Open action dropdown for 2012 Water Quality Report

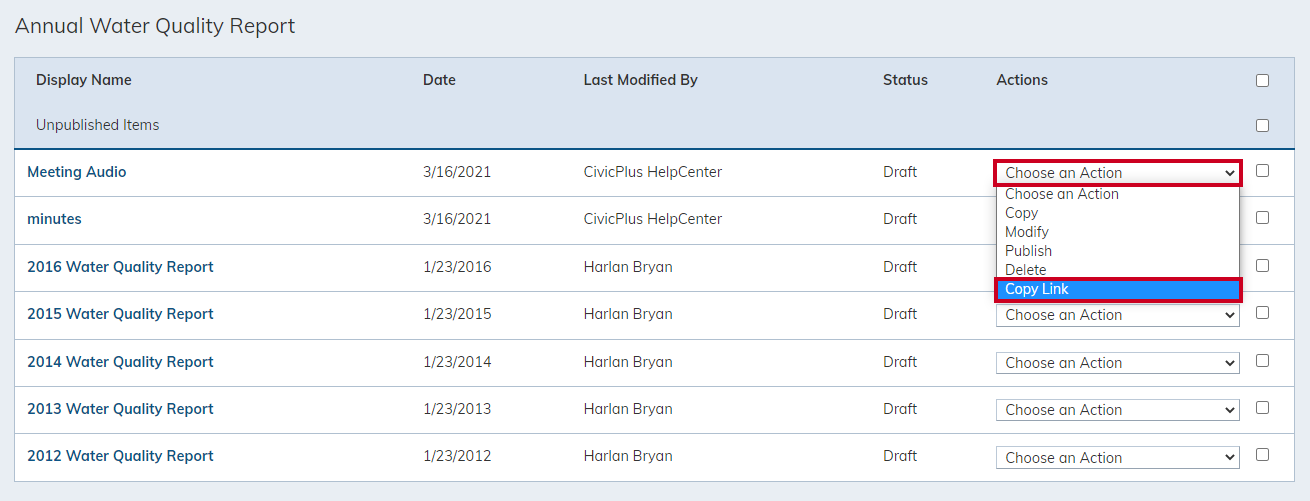1117,458
